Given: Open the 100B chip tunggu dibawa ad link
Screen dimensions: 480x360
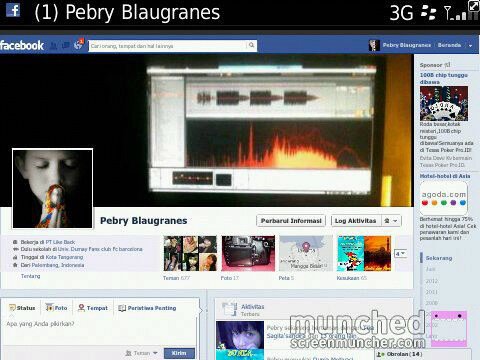Looking at the screenshot, I should pyautogui.click(x=443, y=78).
